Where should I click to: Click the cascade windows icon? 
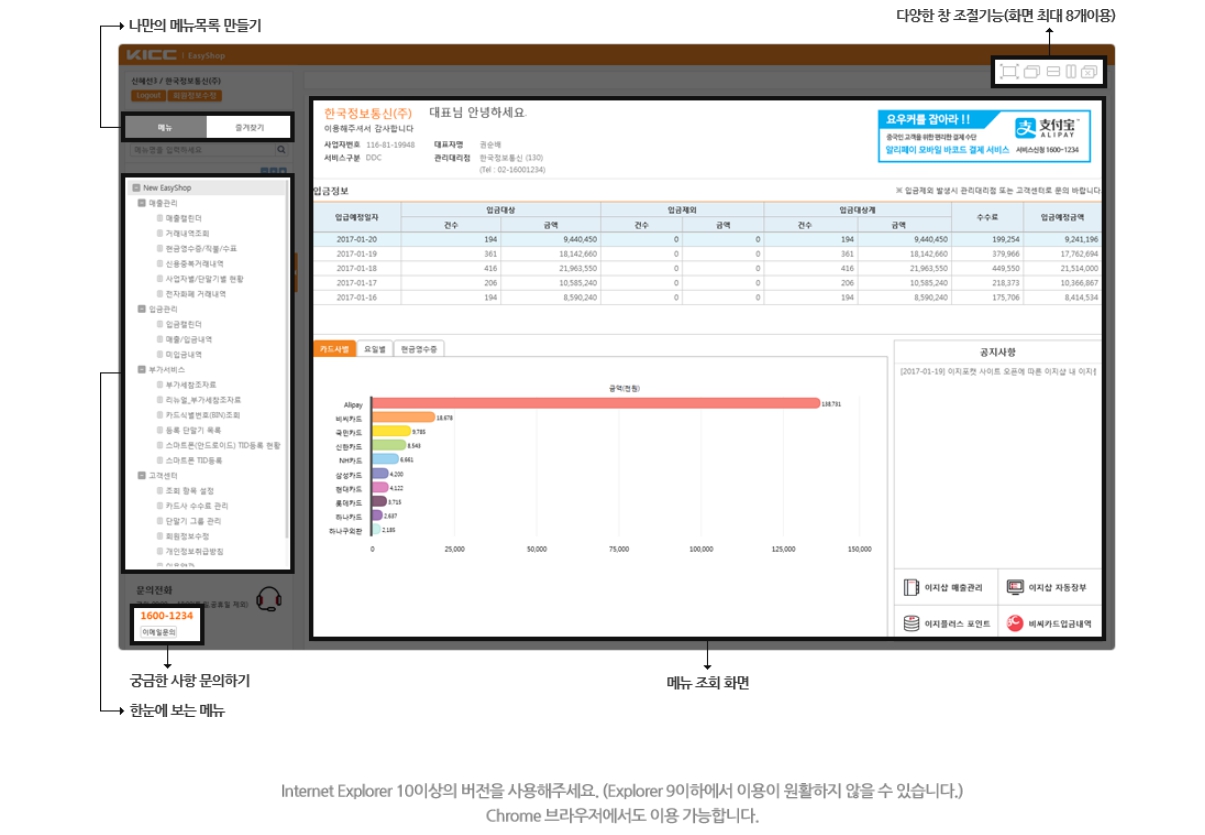[x=1032, y=71]
